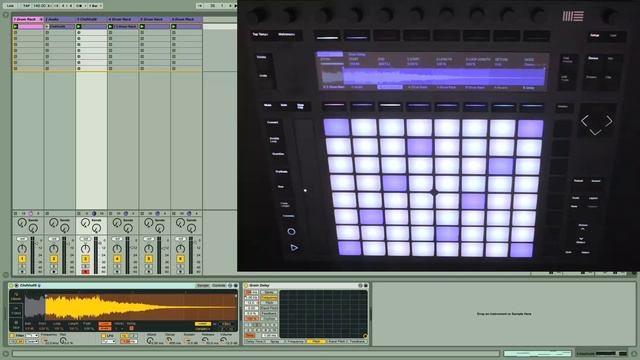Click the Push Tap Tempo button
The image size is (640, 360).
[x=260, y=35]
